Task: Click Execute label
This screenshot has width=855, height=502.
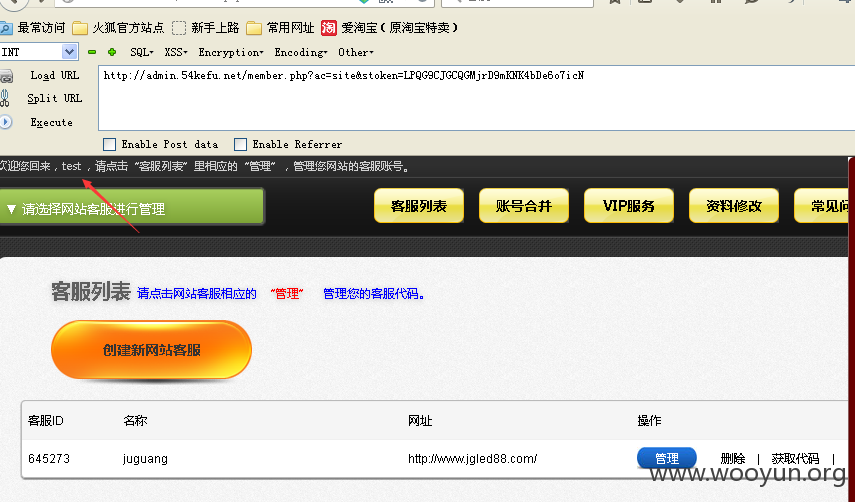Action: click(51, 123)
